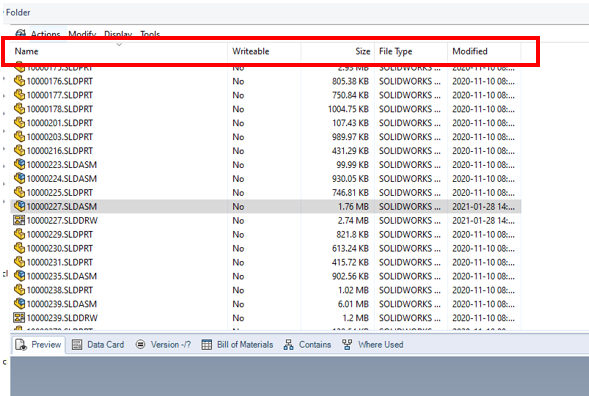Screen dimensions: 589x396
Task: Select file name 10000224.SLDASM
Action: click(62, 178)
